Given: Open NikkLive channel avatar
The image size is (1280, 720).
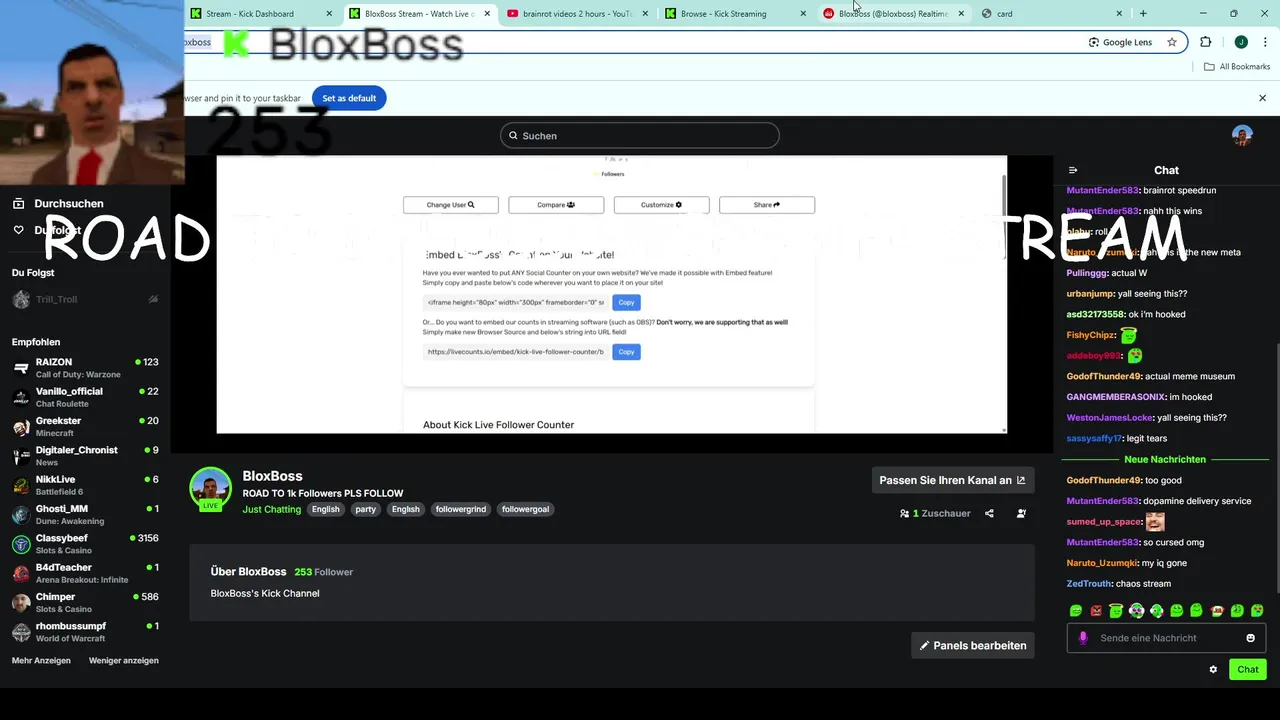Looking at the screenshot, I should 21,485.
